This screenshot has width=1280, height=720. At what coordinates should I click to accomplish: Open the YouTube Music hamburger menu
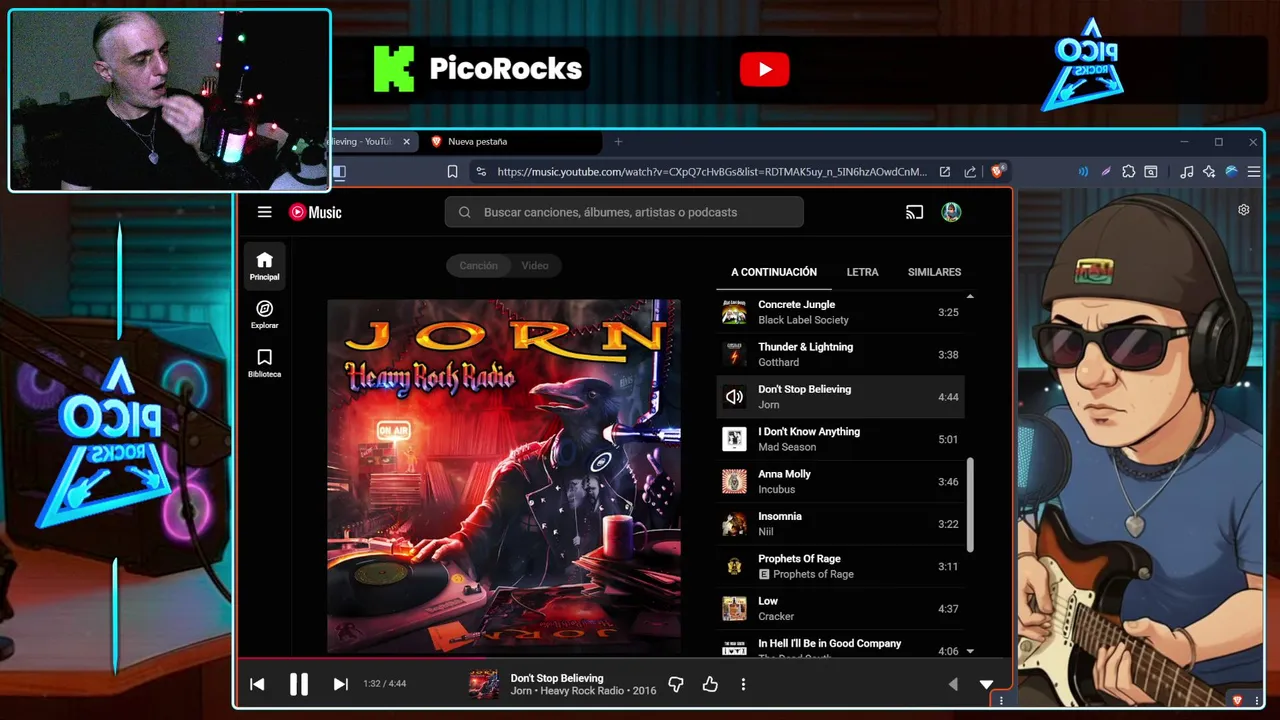pyautogui.click(x=264, y=212)
